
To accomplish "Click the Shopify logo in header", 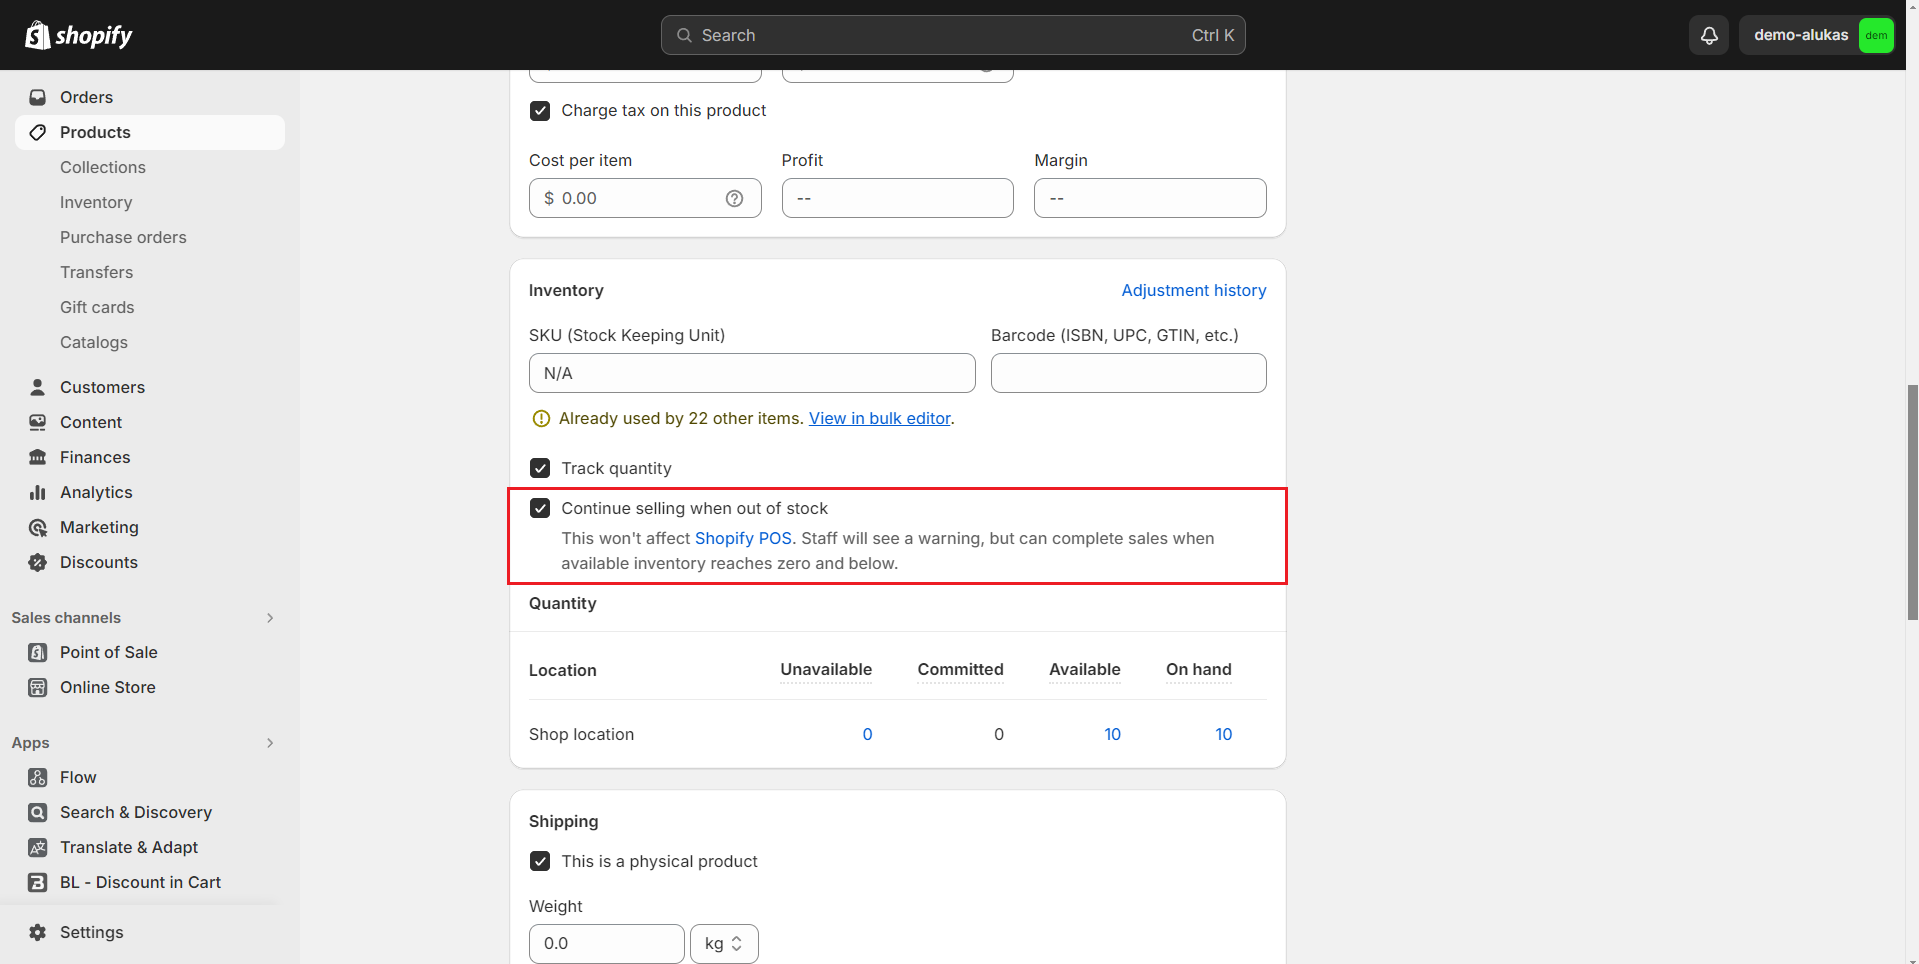I will point(79,35).
